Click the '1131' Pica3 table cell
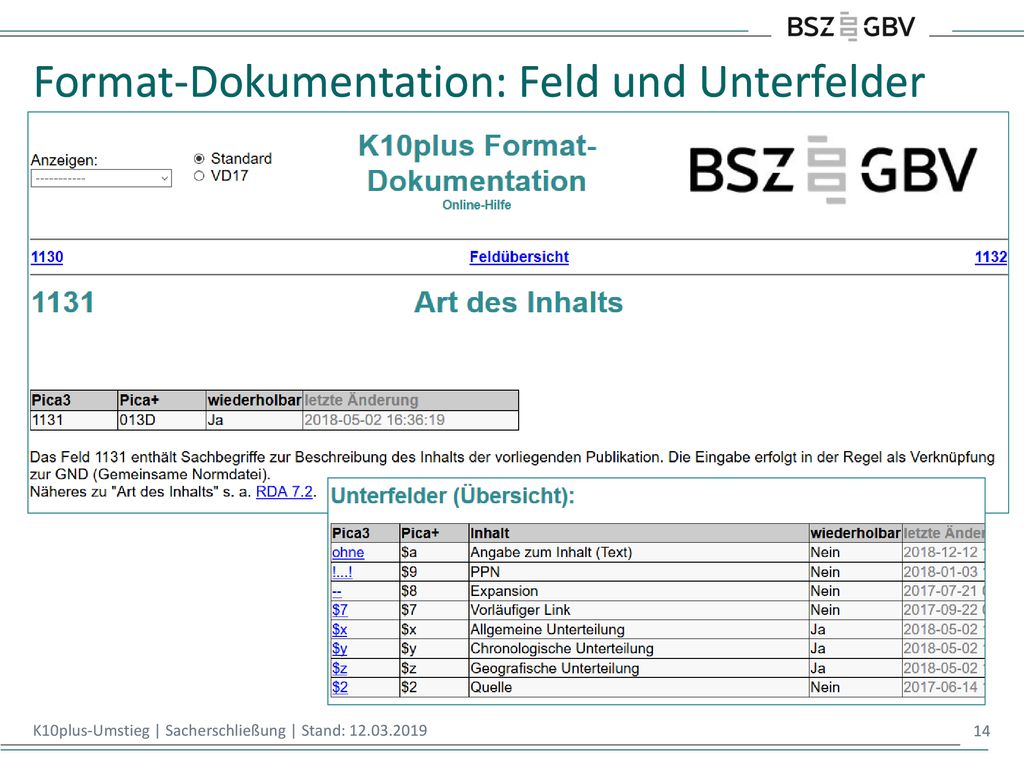The image size is (1024, 768). pos(73,420)
